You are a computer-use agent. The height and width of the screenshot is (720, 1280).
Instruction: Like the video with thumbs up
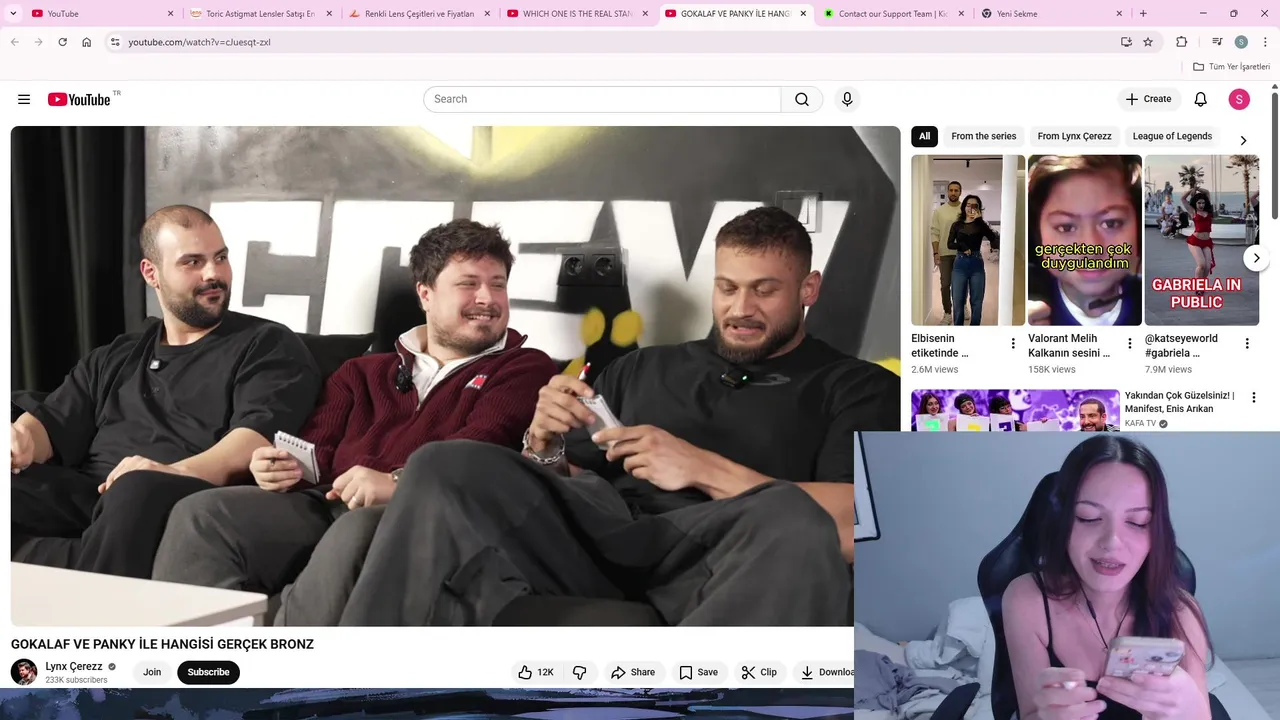click(536, 672)
